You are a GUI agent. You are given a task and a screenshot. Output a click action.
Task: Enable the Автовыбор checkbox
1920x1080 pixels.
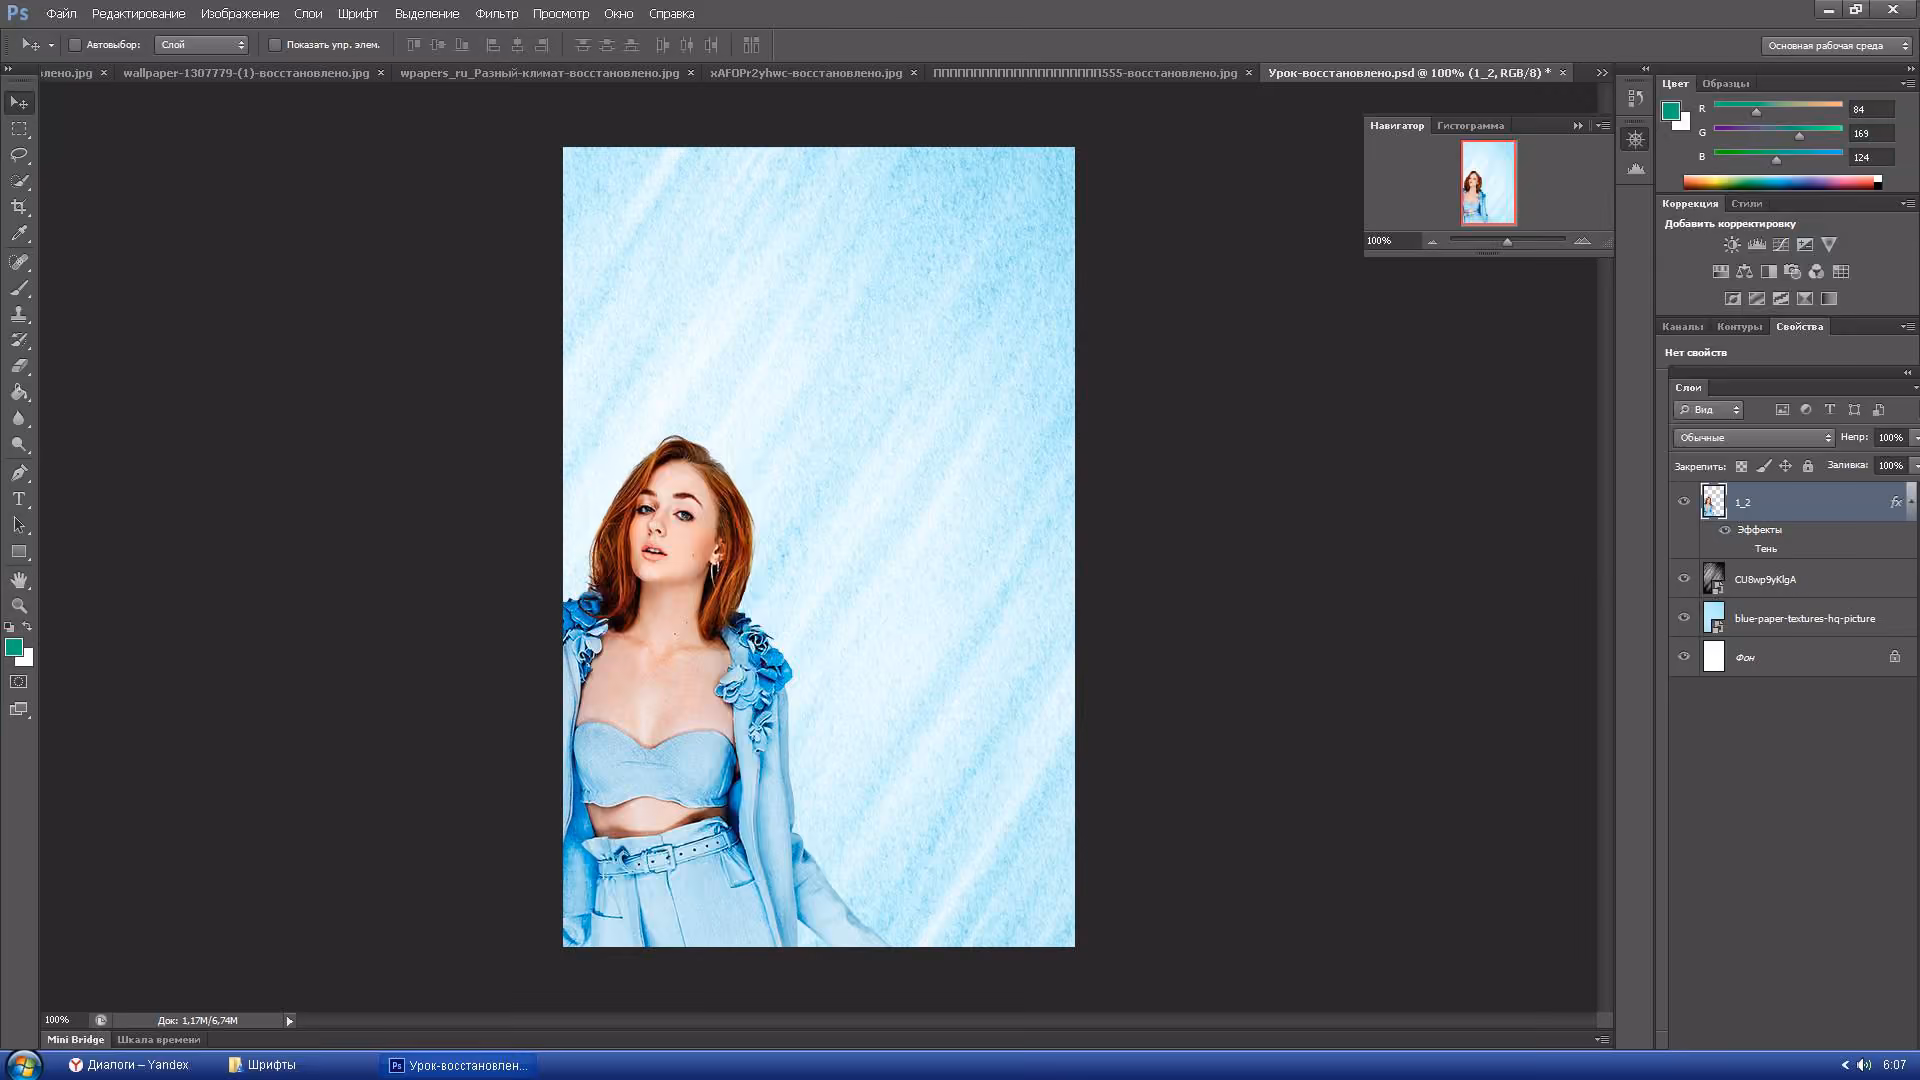click(x=75, y=45)
